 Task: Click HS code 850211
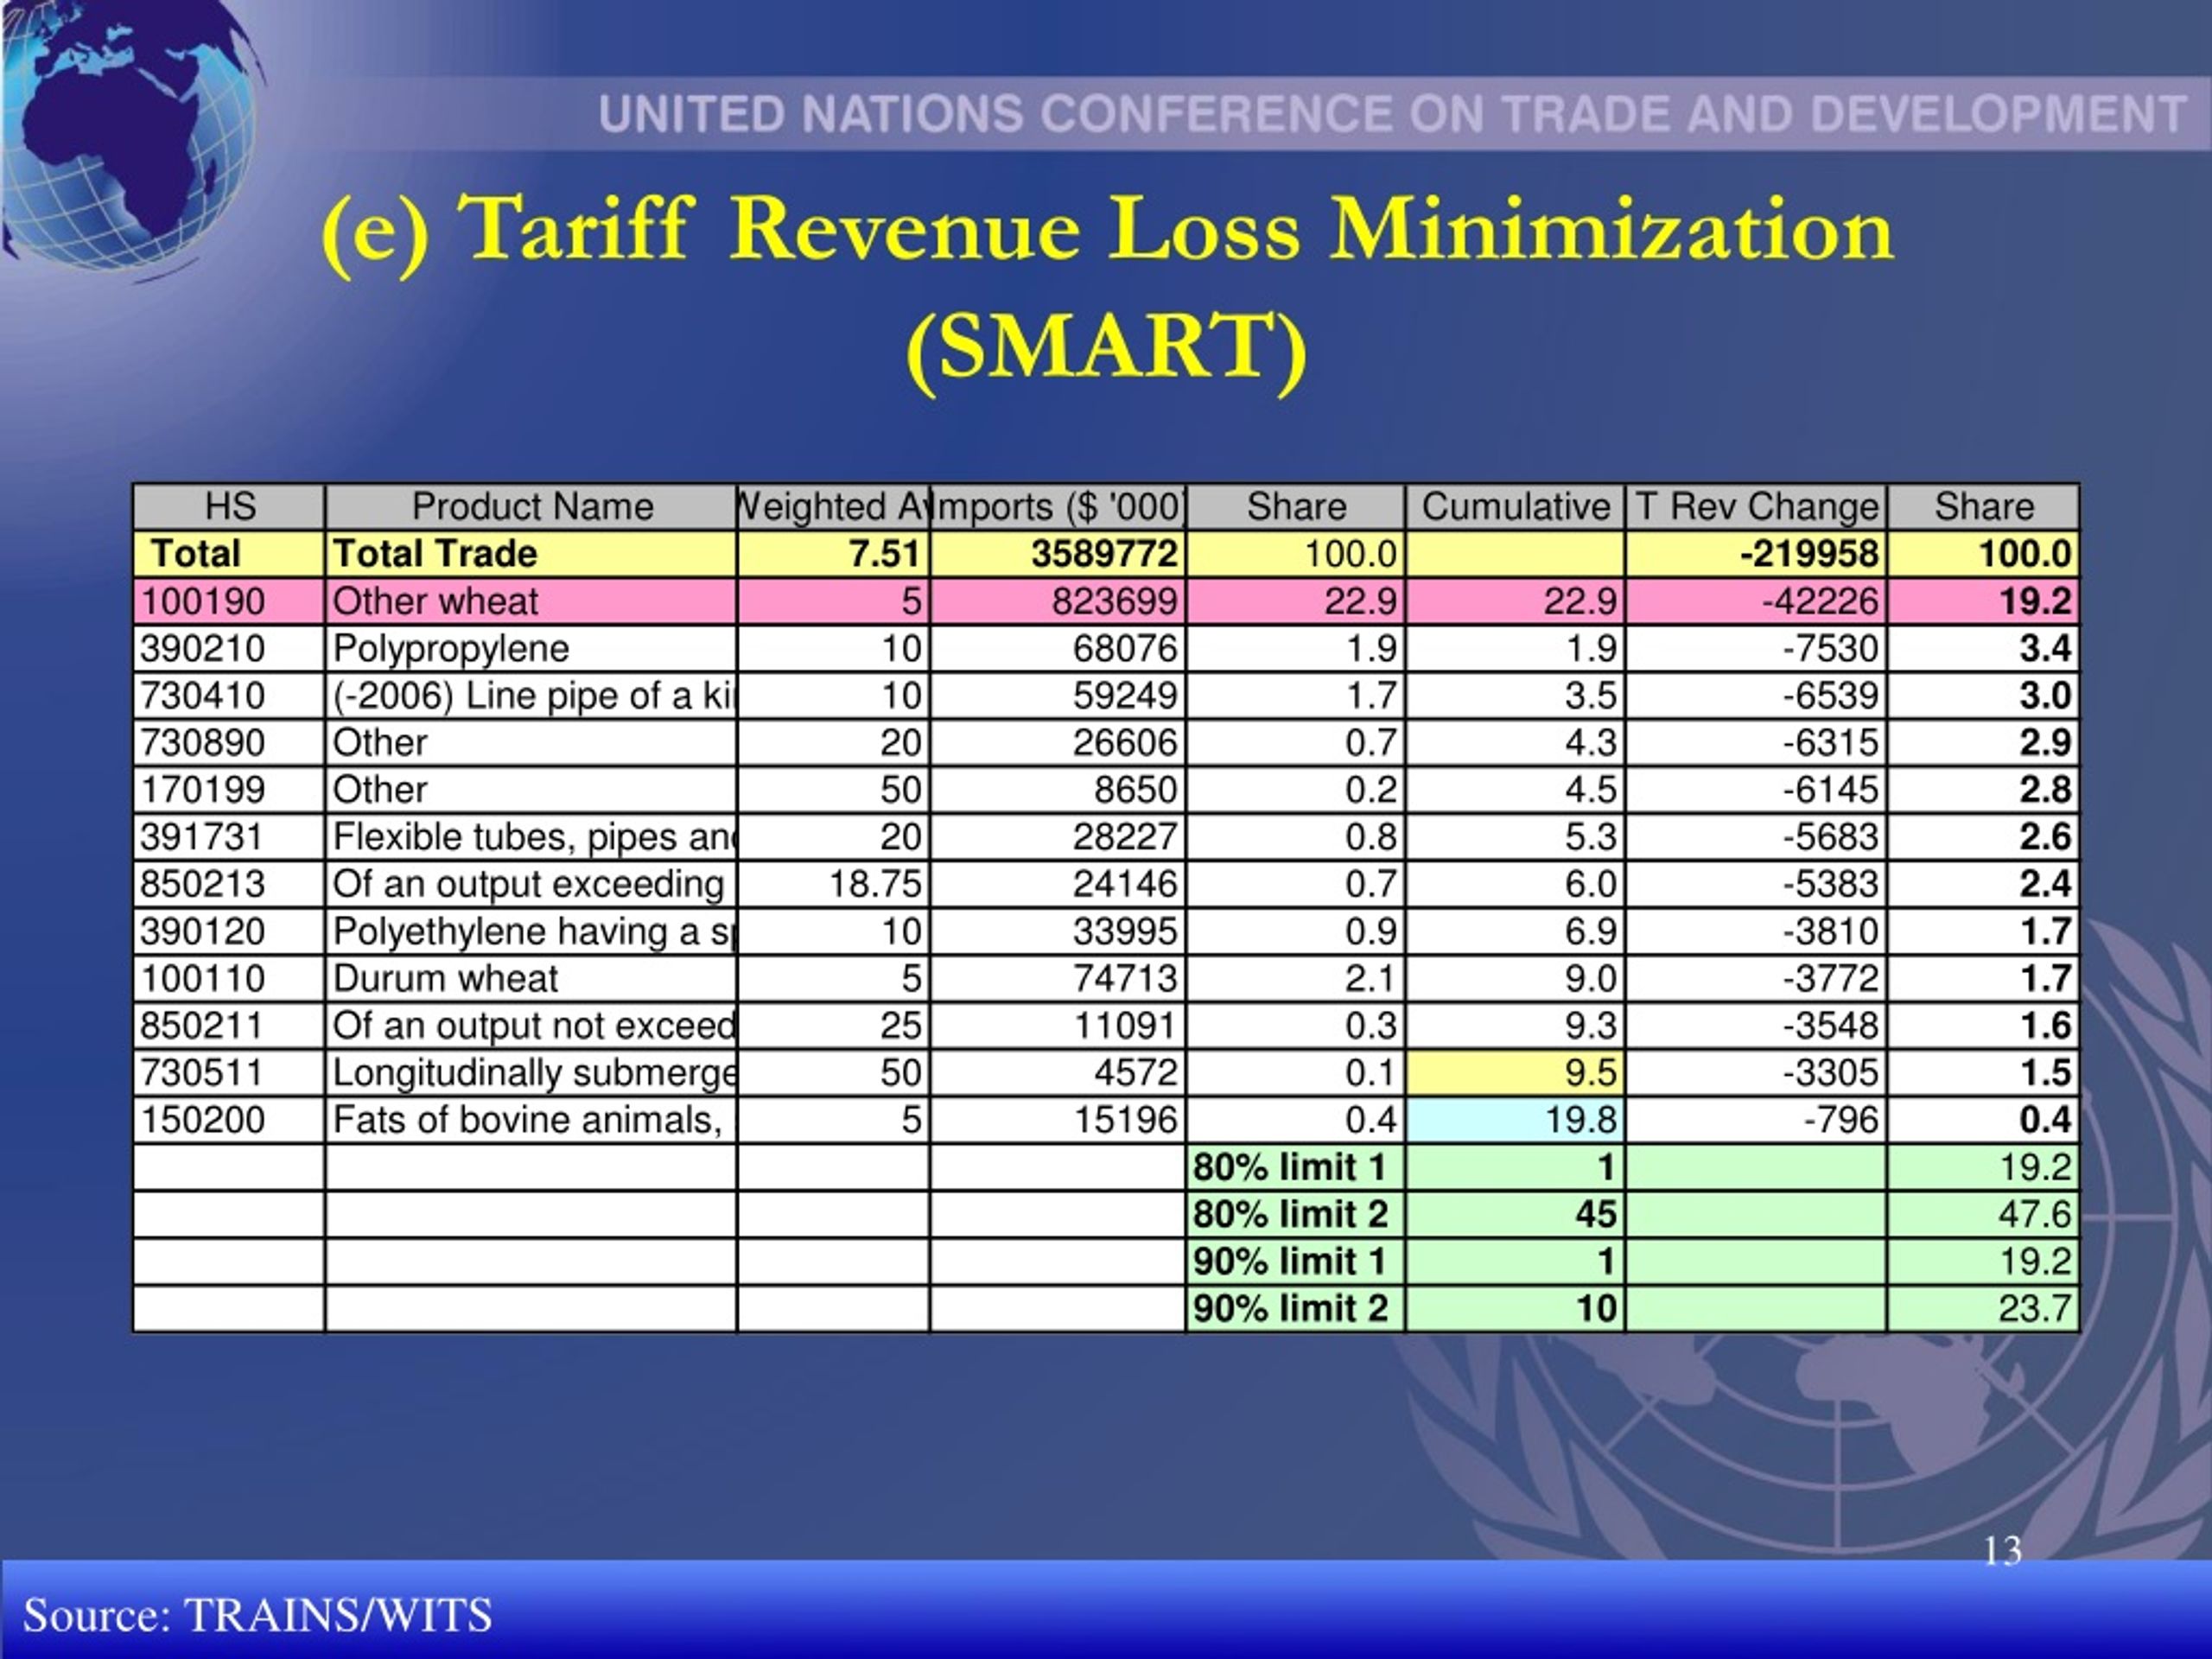pos(229,1025)
